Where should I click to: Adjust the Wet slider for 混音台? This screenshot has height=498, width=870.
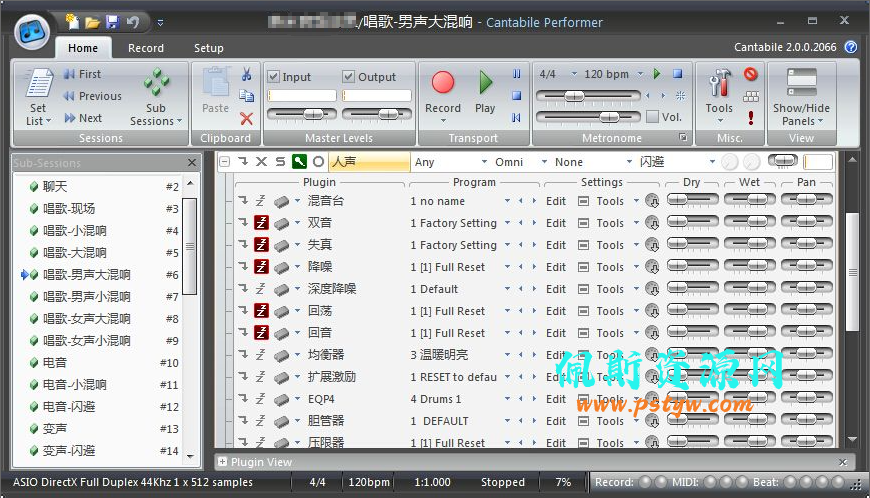(750, 200)
